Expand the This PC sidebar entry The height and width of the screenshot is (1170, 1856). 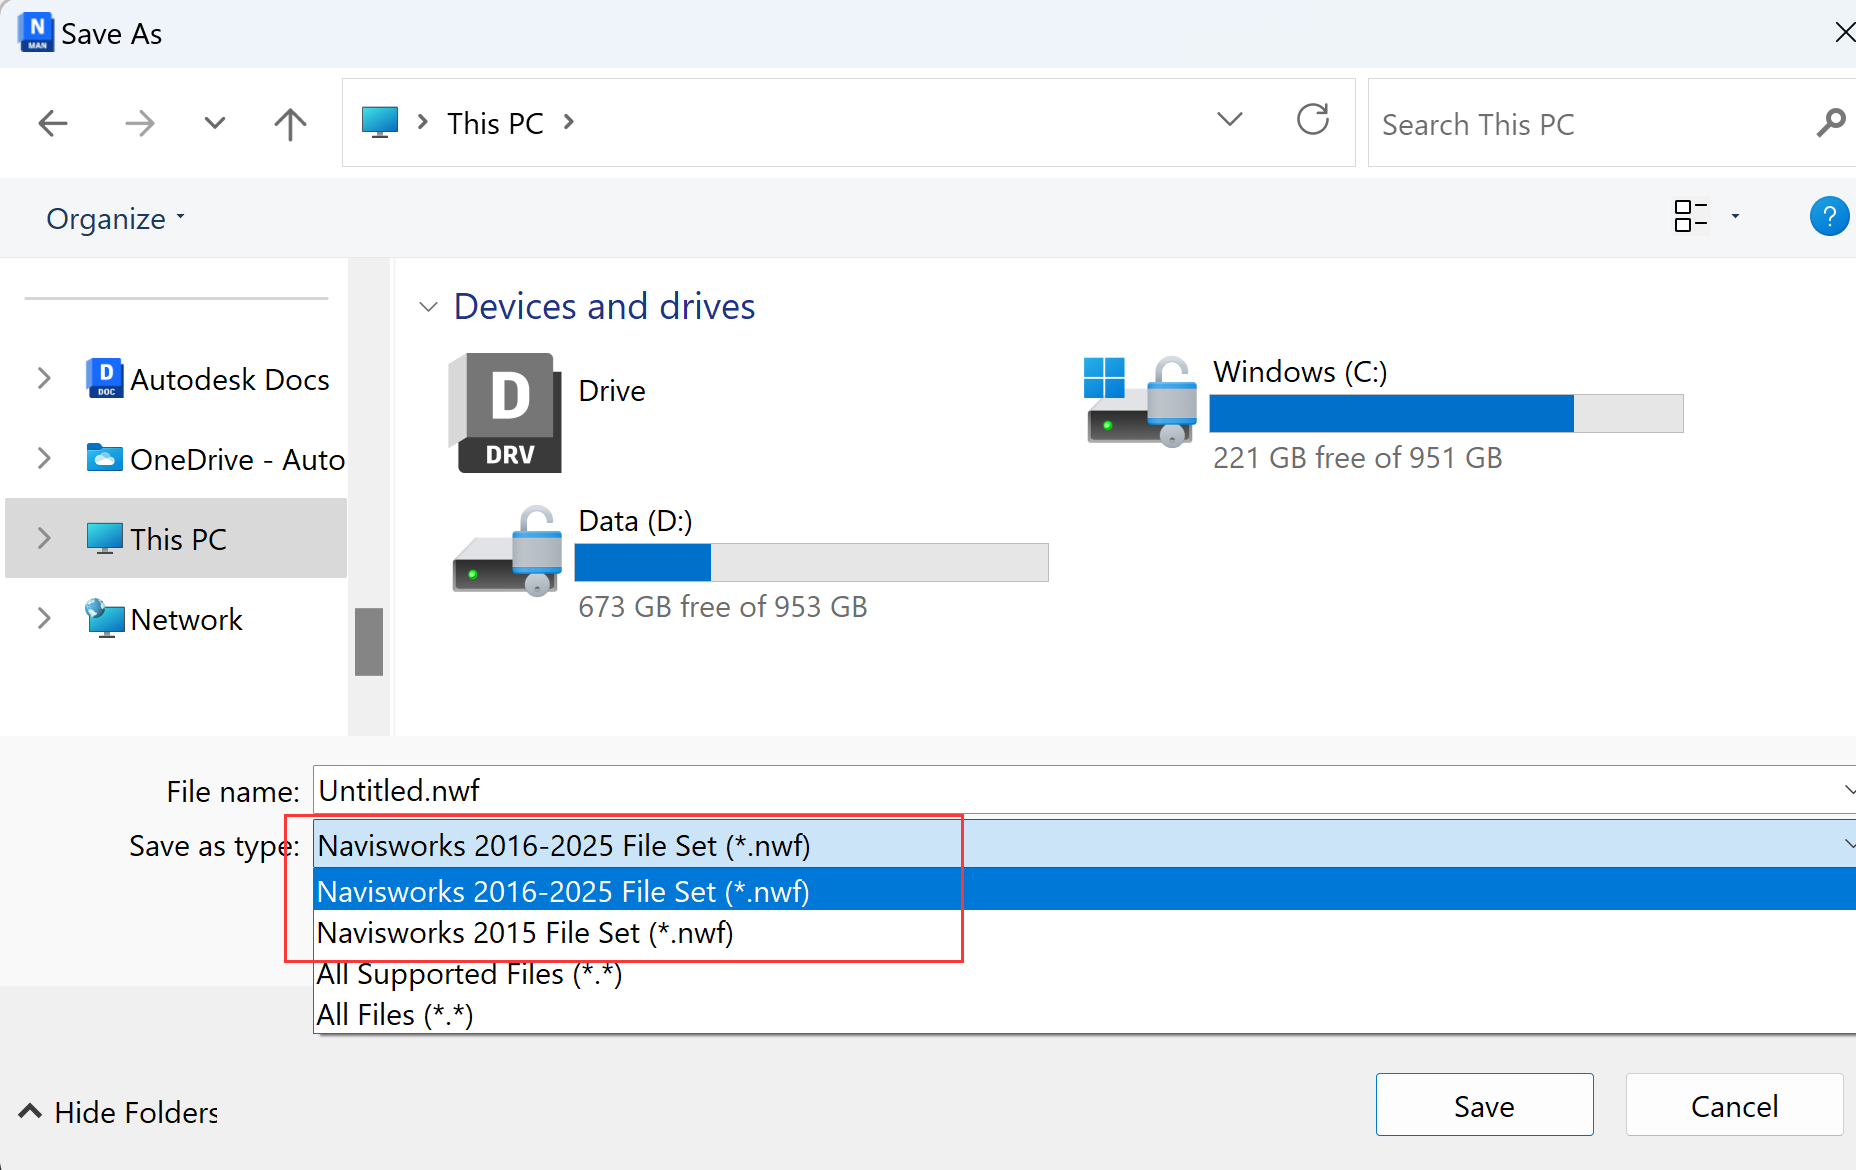coord(43,538)
